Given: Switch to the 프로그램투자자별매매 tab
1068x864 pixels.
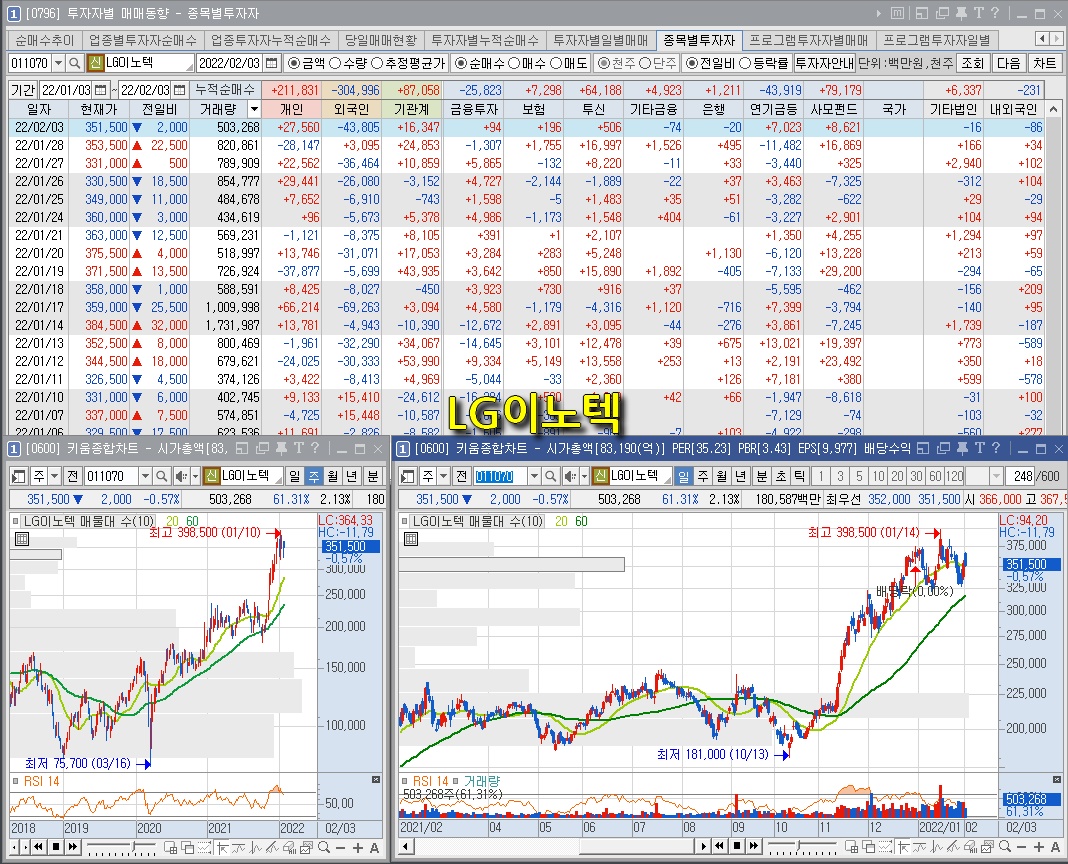Looking at the screenshot, I should [808, 40].
